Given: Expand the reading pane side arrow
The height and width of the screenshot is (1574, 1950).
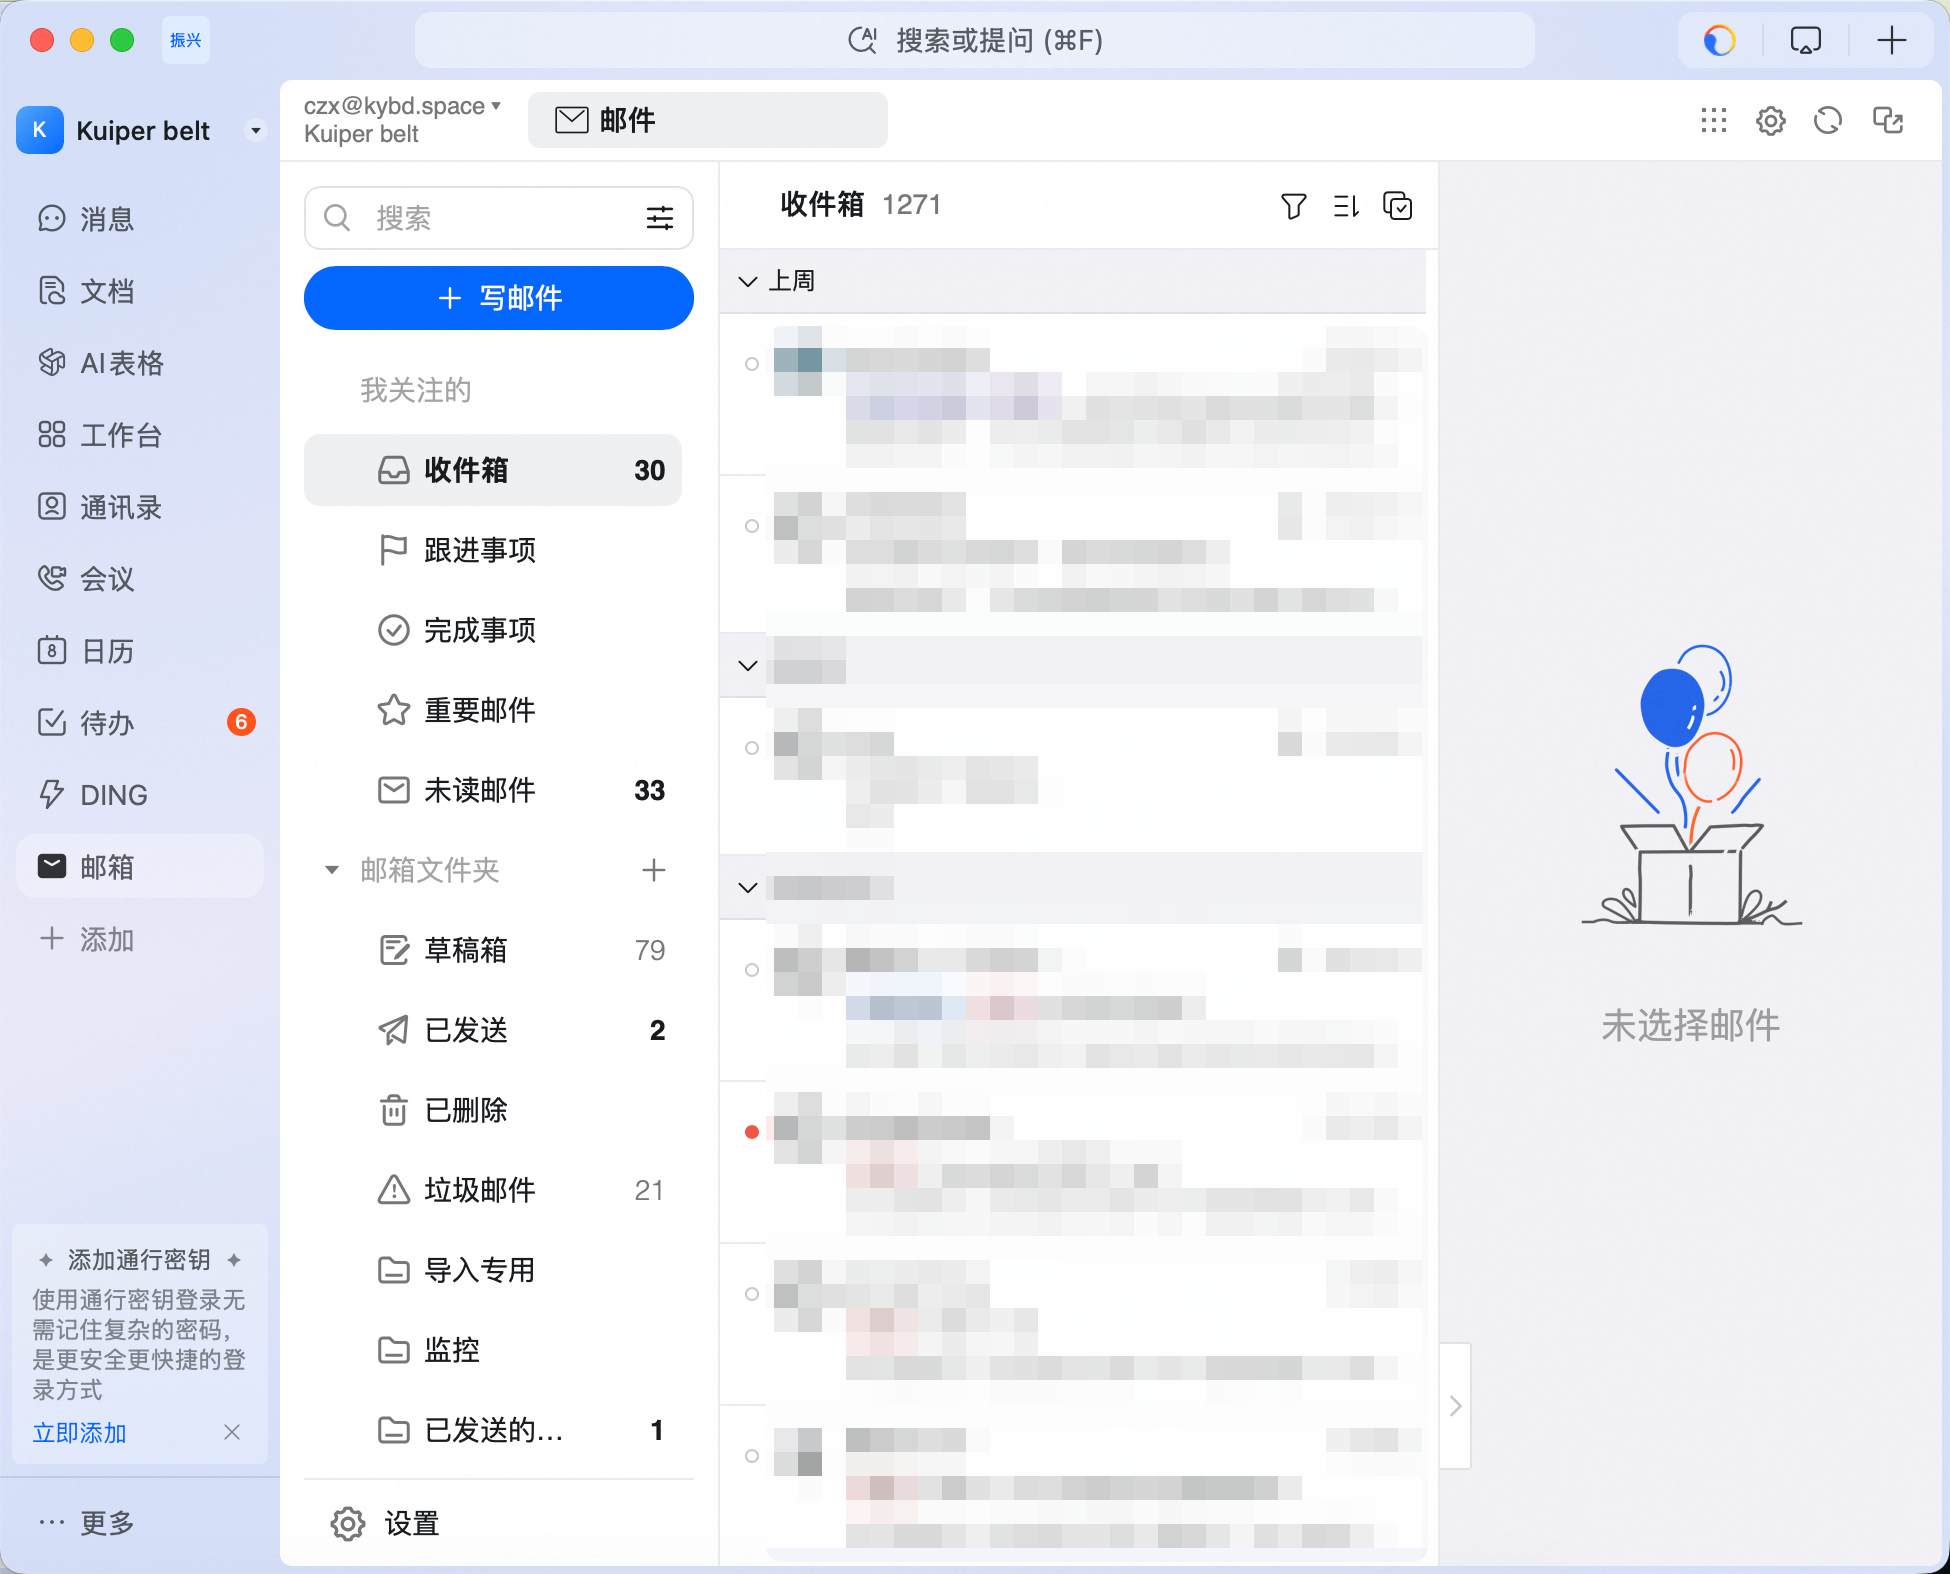Looking at the screenshot, I should 1456,1406.
